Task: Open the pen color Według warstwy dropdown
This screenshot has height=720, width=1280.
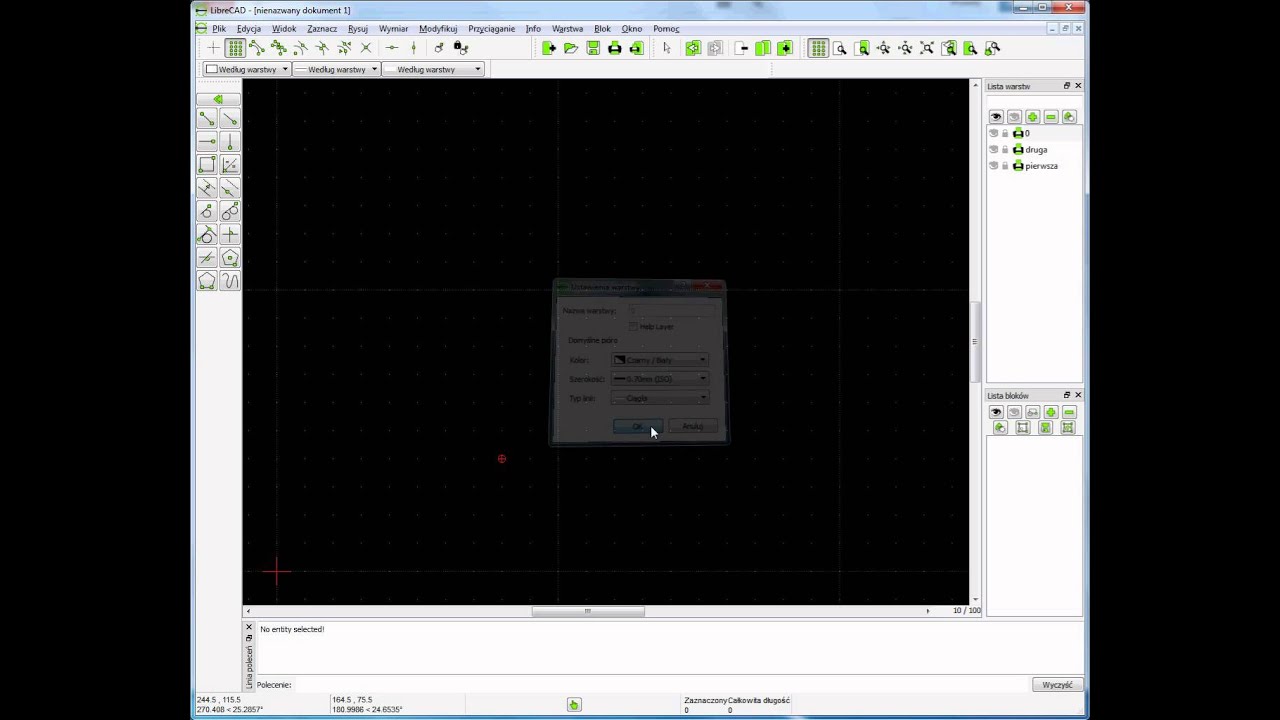Action: [246, 69]
